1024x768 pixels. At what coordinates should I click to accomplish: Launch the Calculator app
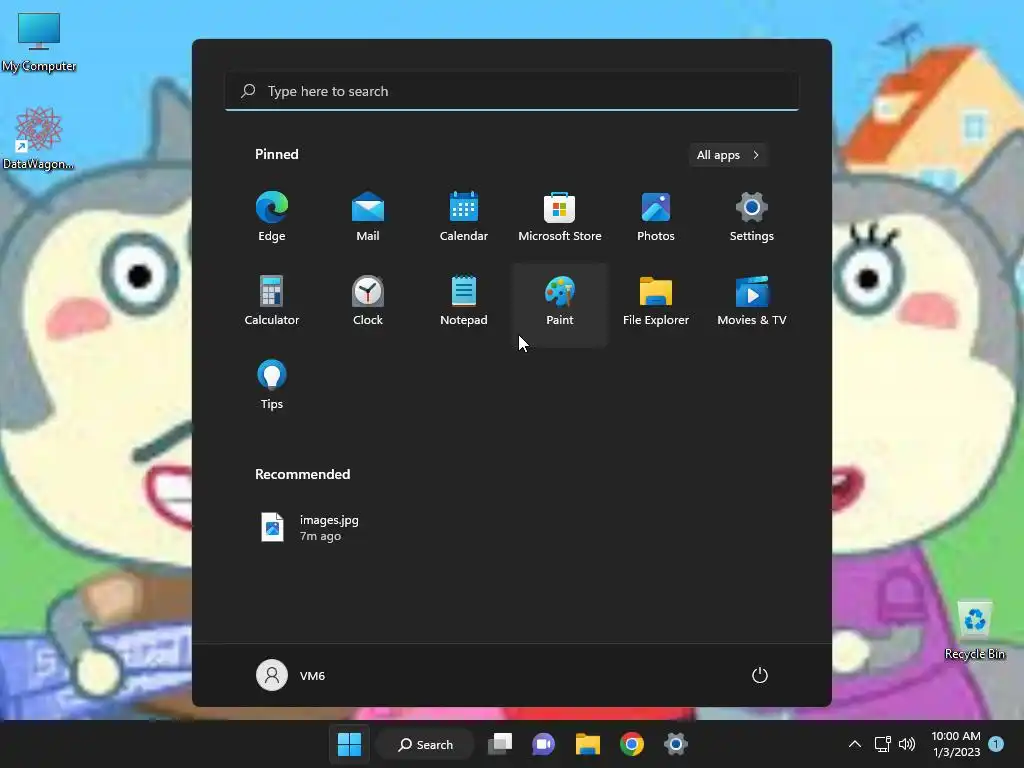tap(272, 301)
